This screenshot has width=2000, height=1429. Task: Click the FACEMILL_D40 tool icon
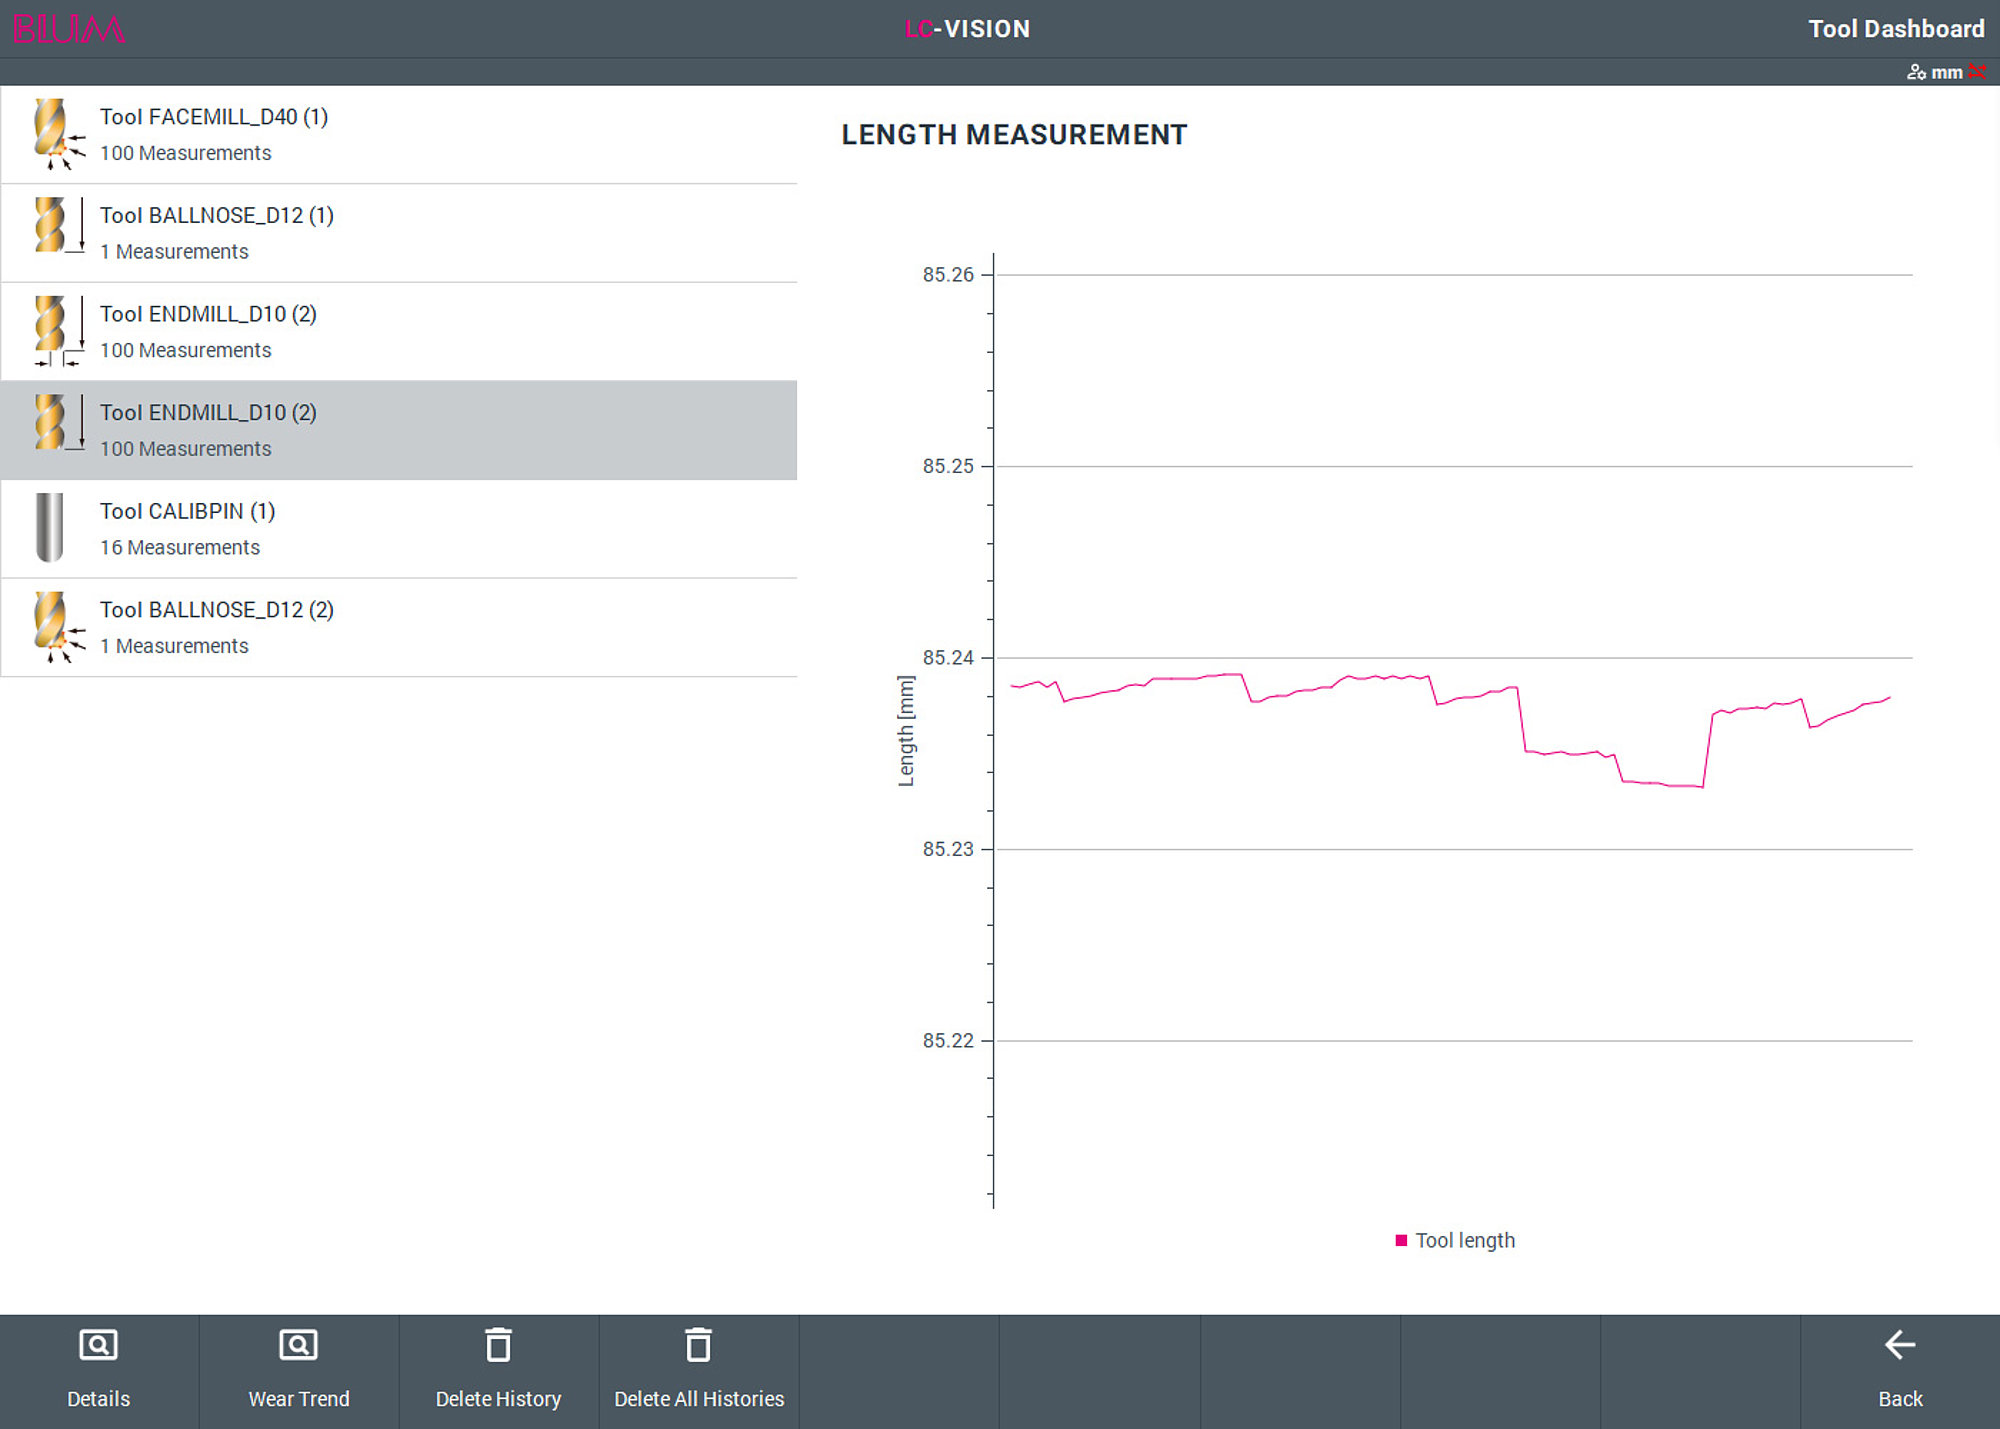point(55,134)
